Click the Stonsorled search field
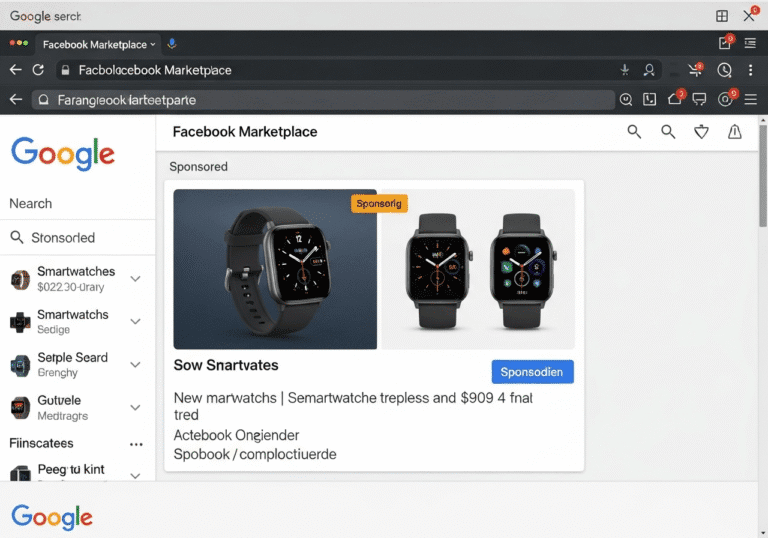Viewport: 768px width, 538px height. [77, 238]
